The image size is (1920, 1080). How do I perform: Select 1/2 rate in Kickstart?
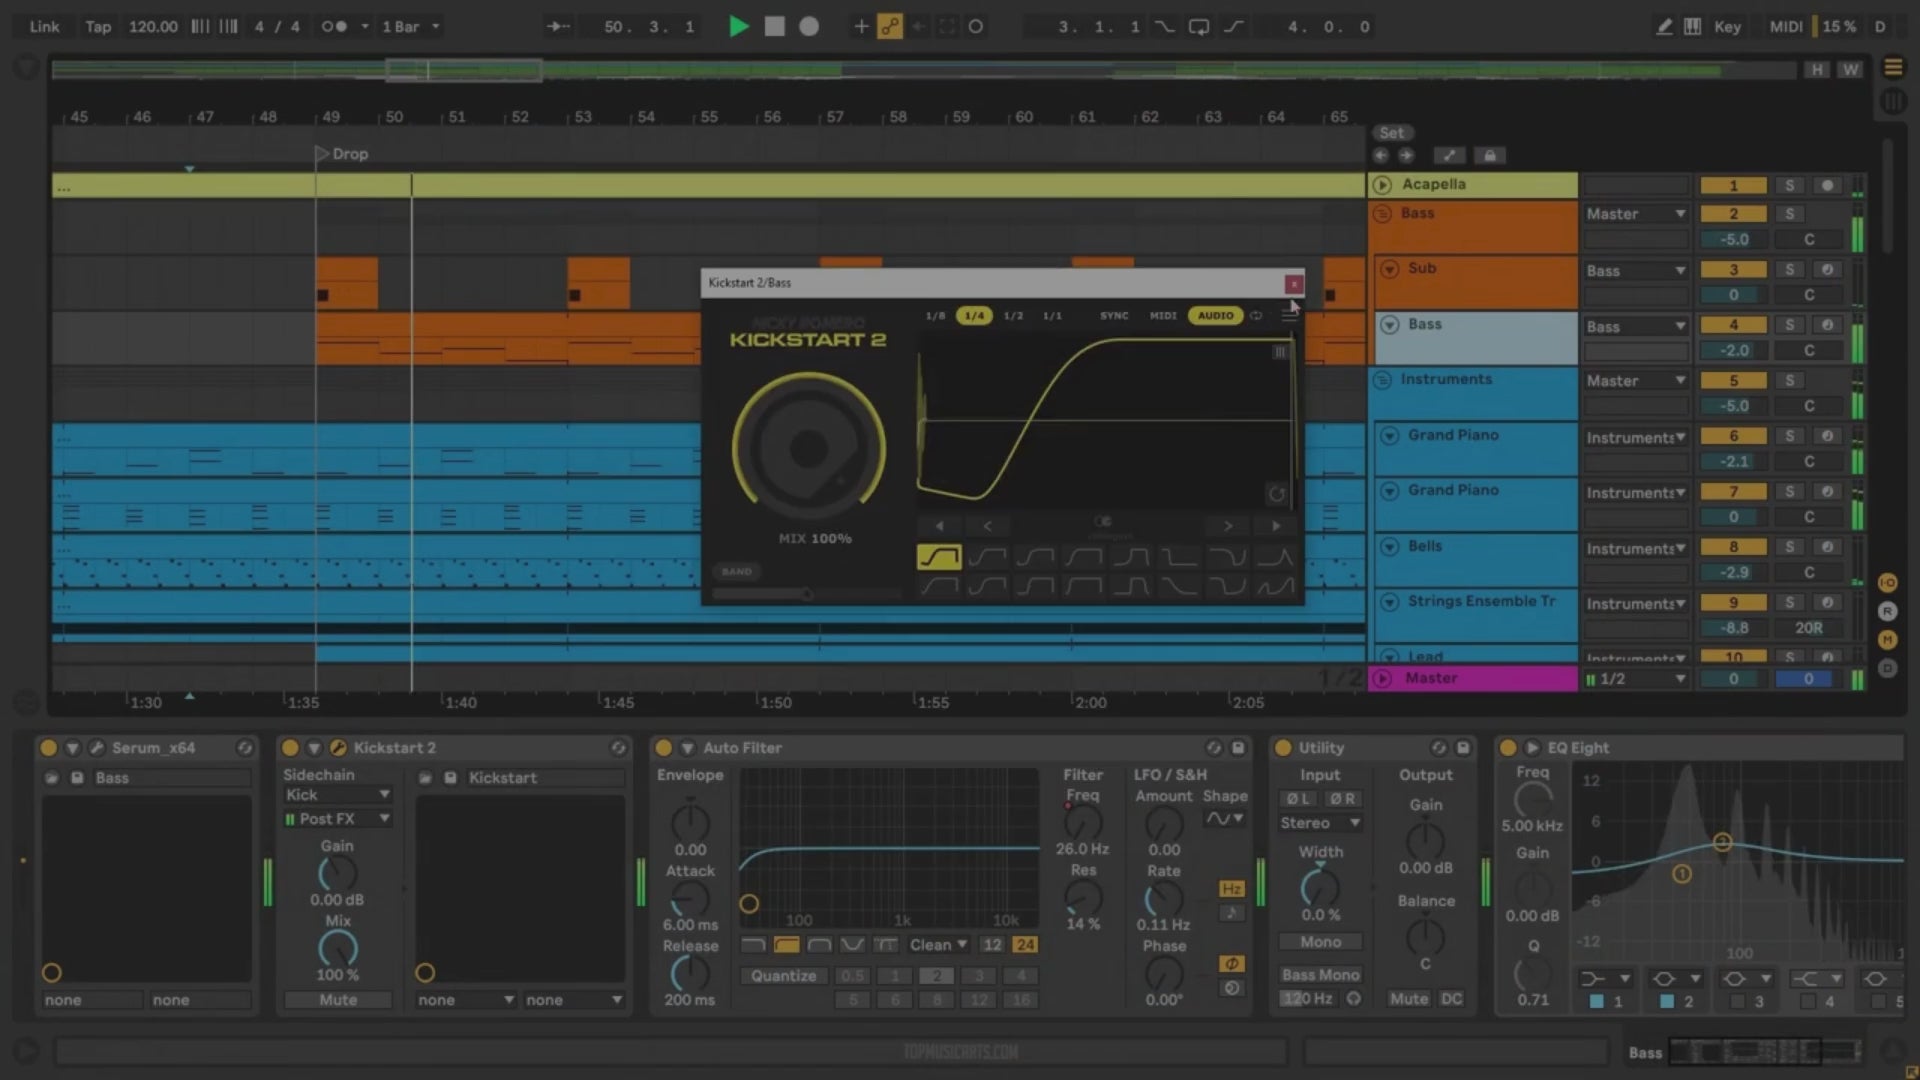point(1013,316)
